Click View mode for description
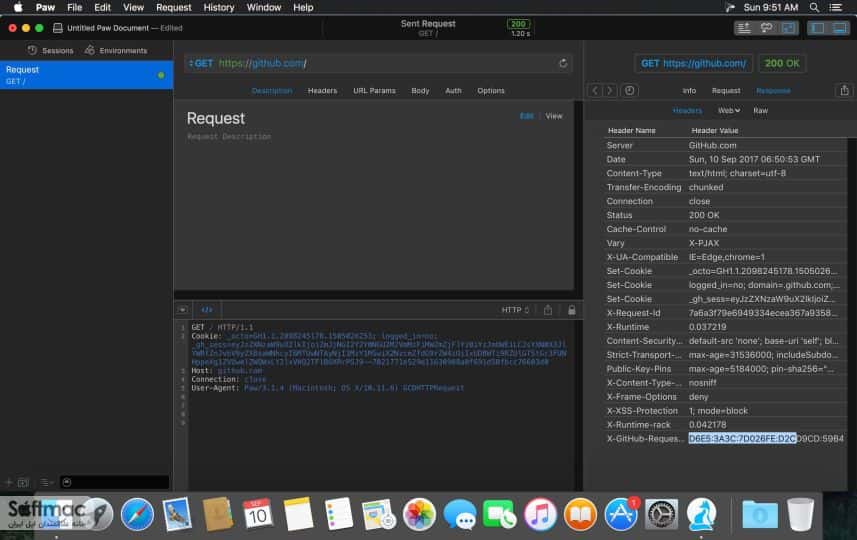The image size is (857, 540). 554,116
